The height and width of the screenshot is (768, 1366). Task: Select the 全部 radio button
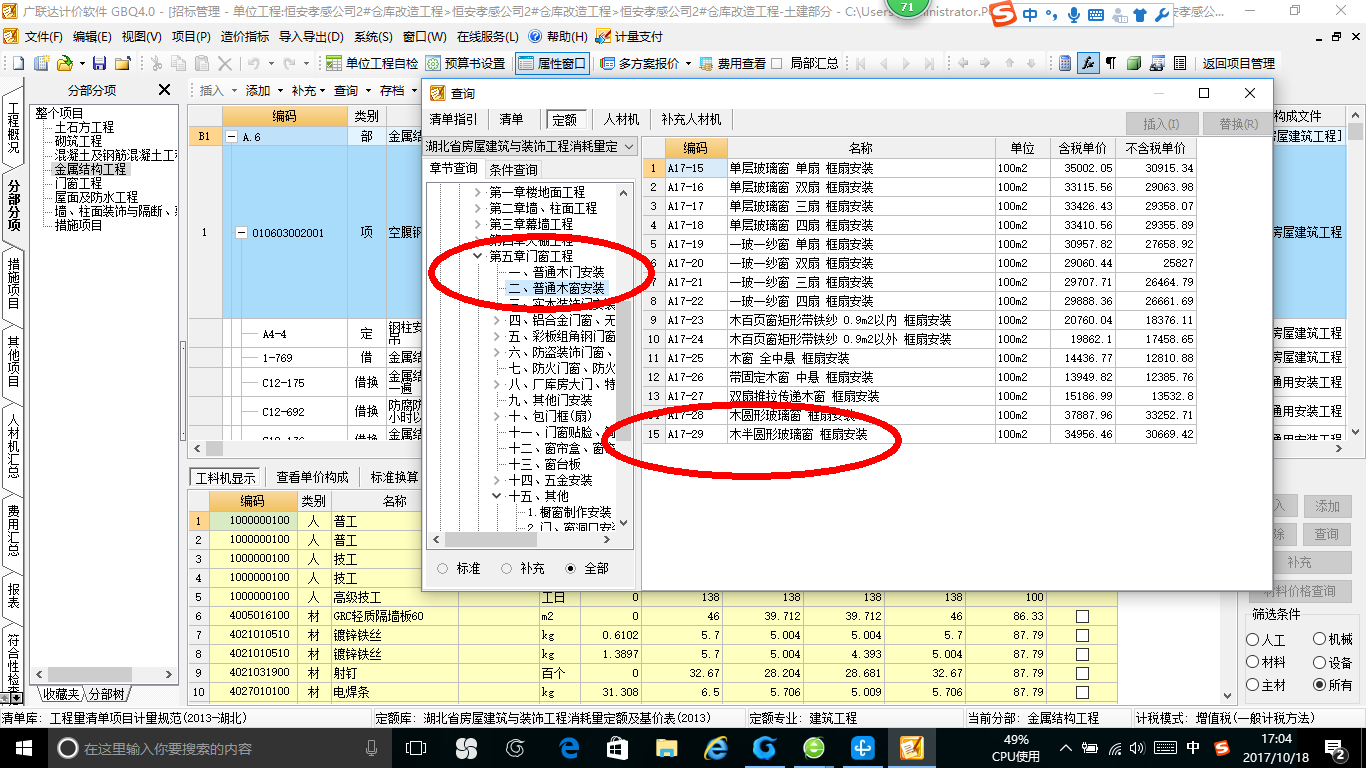pos(571,568)
